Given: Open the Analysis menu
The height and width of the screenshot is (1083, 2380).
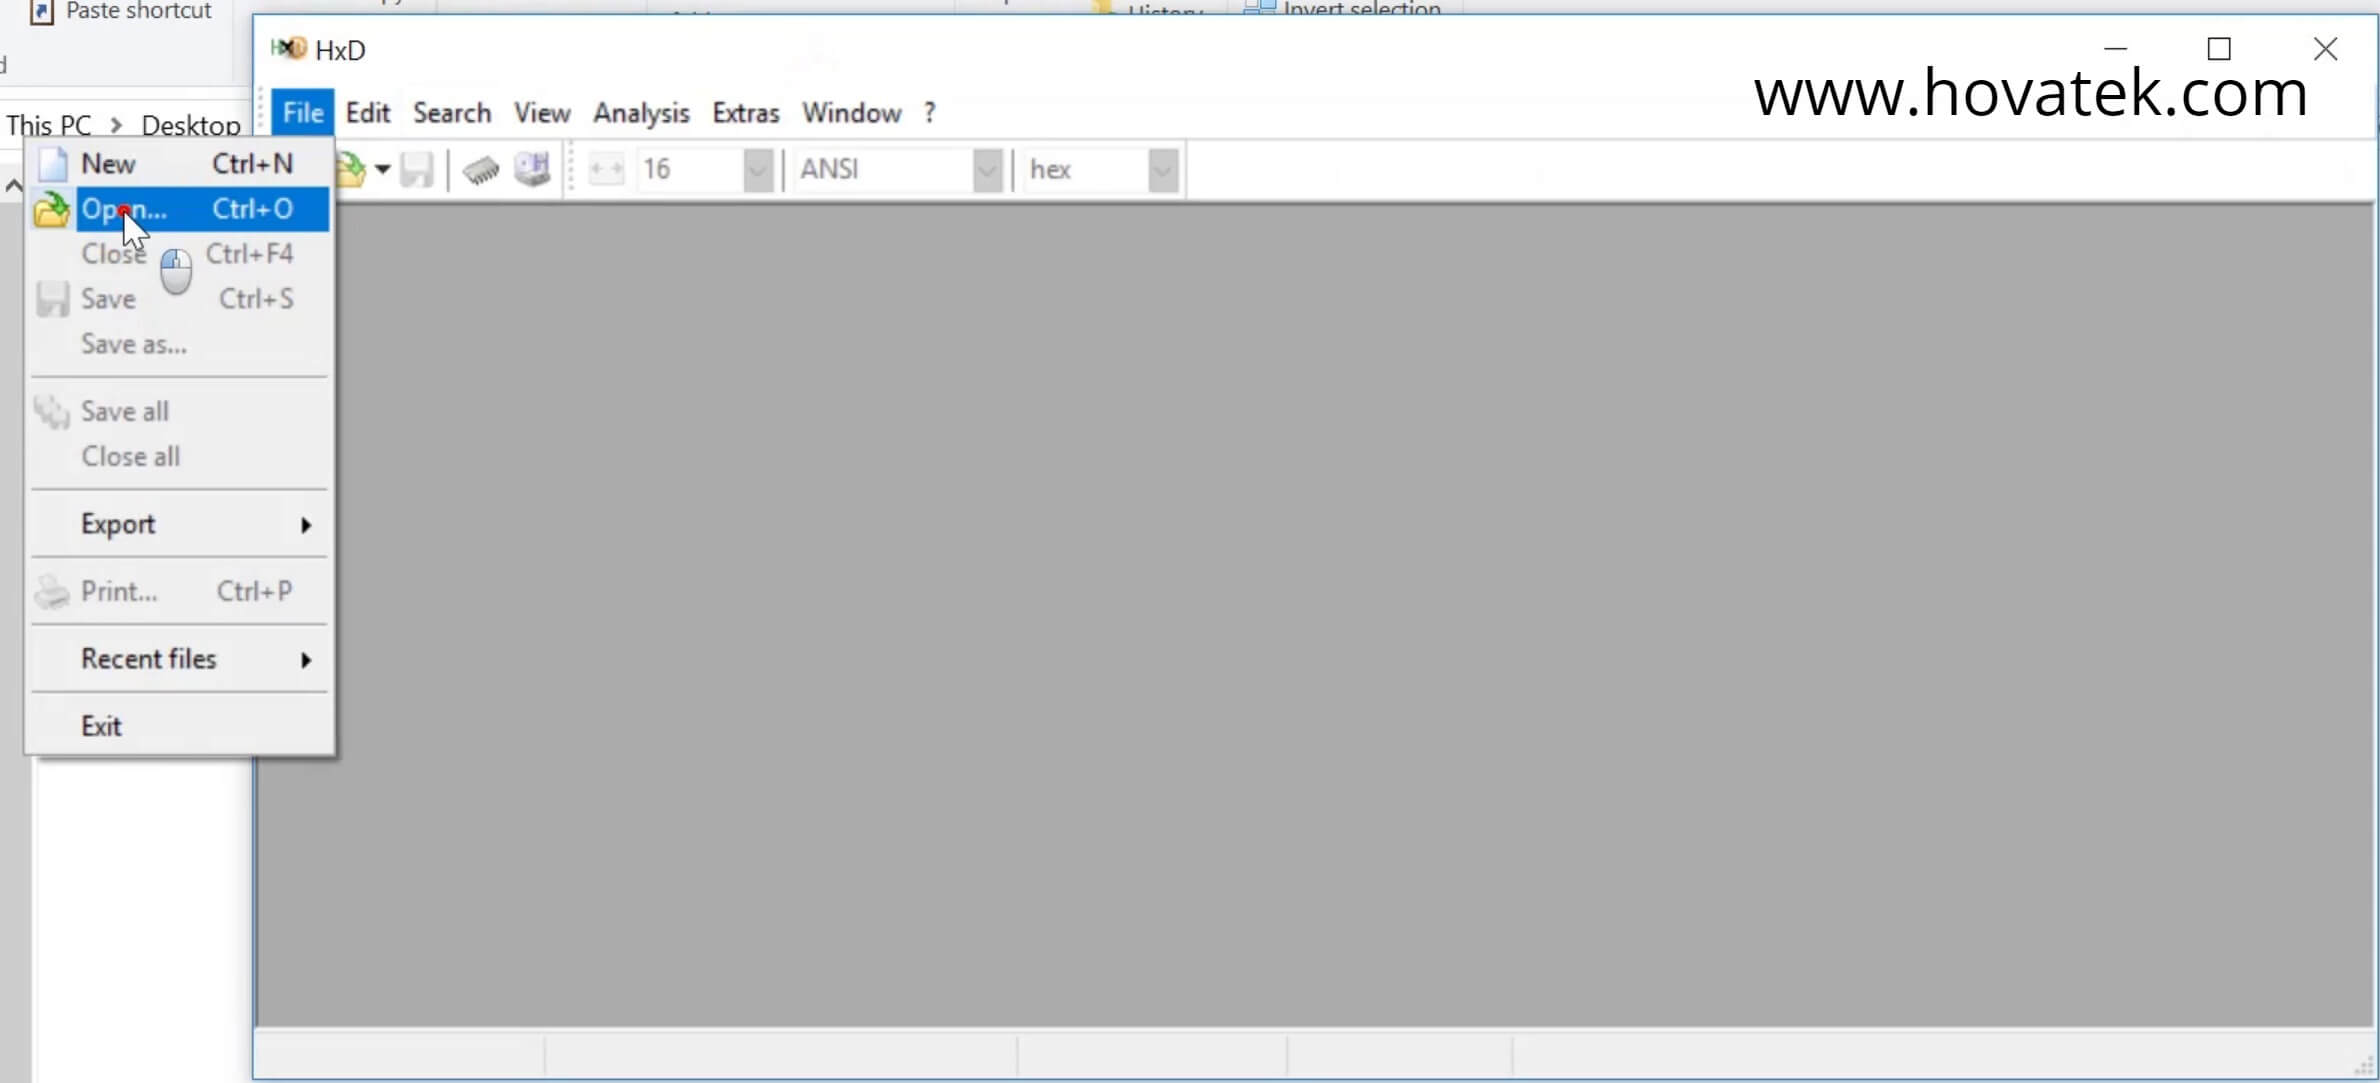Looking at the screenshot, I should pyautogui.click(x=641, y=112).
